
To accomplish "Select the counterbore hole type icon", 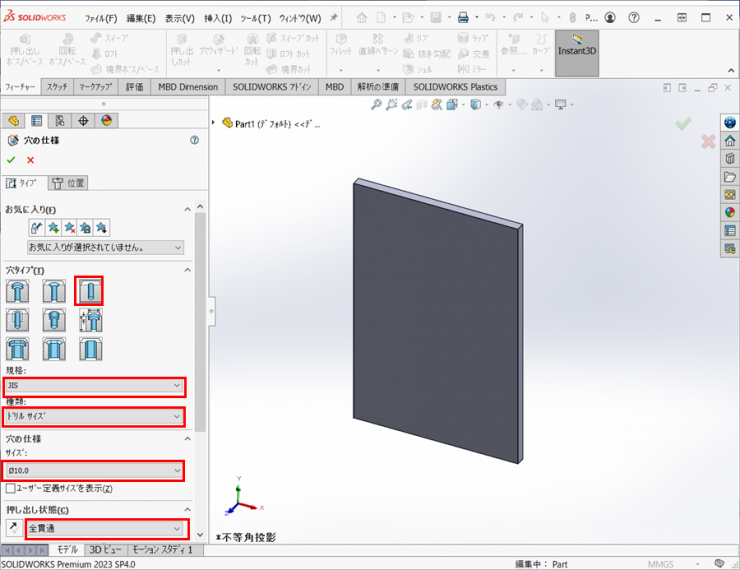I will (17, 291).
